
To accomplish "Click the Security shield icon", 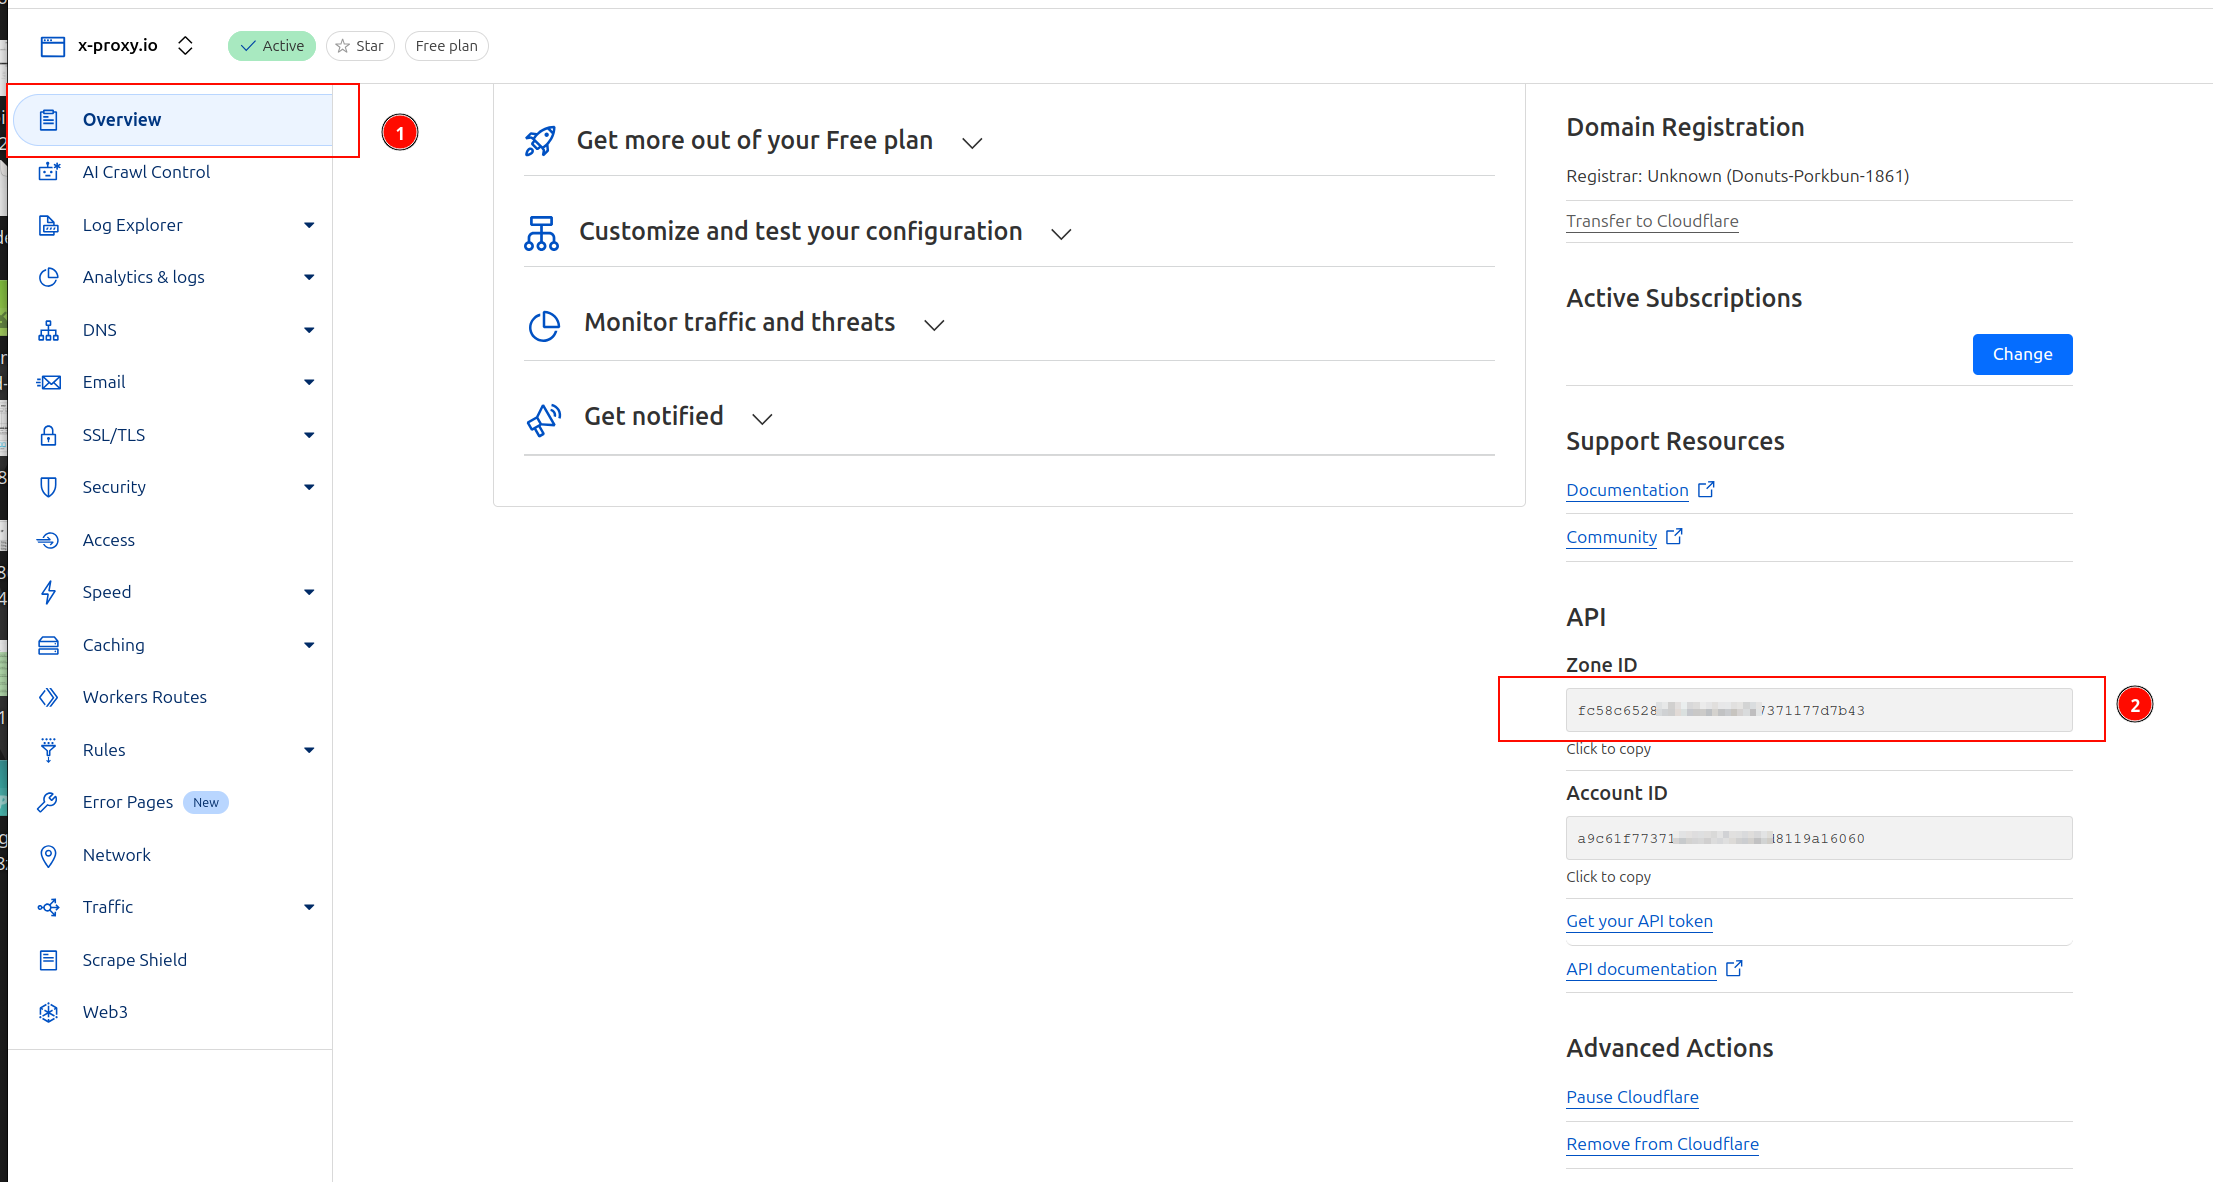I will click(x=48, y=487).
